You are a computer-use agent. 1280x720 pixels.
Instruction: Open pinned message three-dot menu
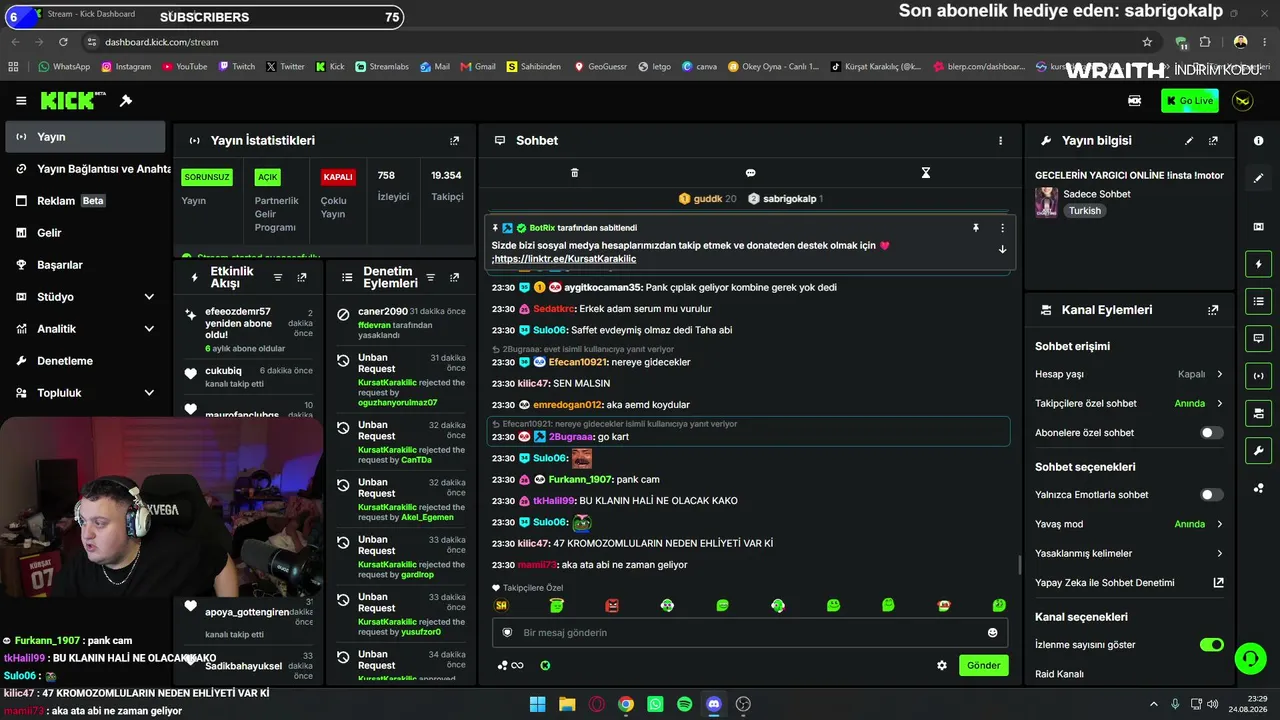(x=1002, y=228)
